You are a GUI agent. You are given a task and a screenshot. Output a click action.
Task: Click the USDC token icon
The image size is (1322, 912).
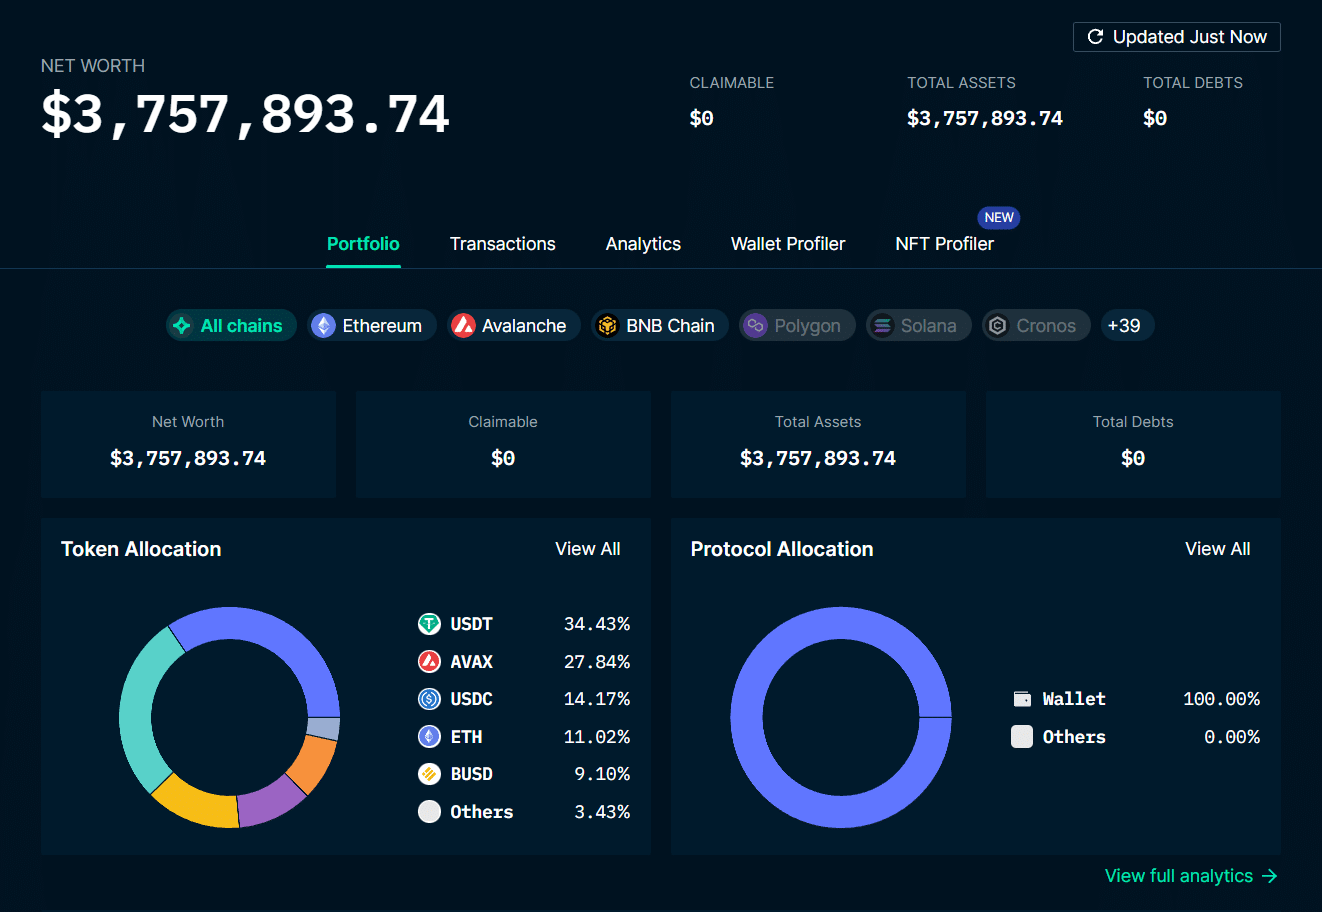click(x=429, y=699)
